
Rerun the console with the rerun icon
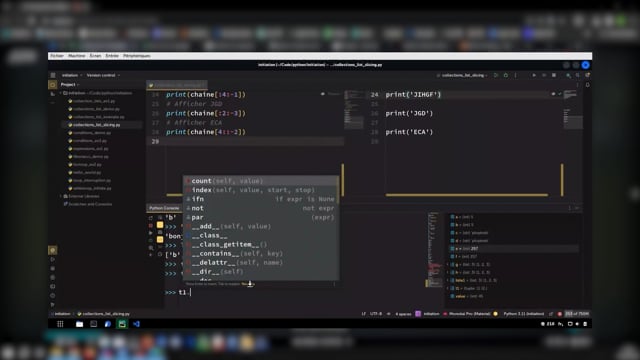151,218
